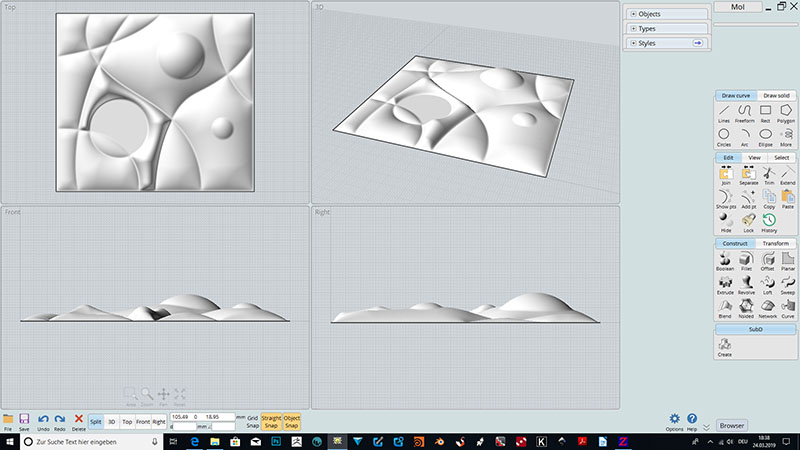Open the History tool

coord(769,223)
